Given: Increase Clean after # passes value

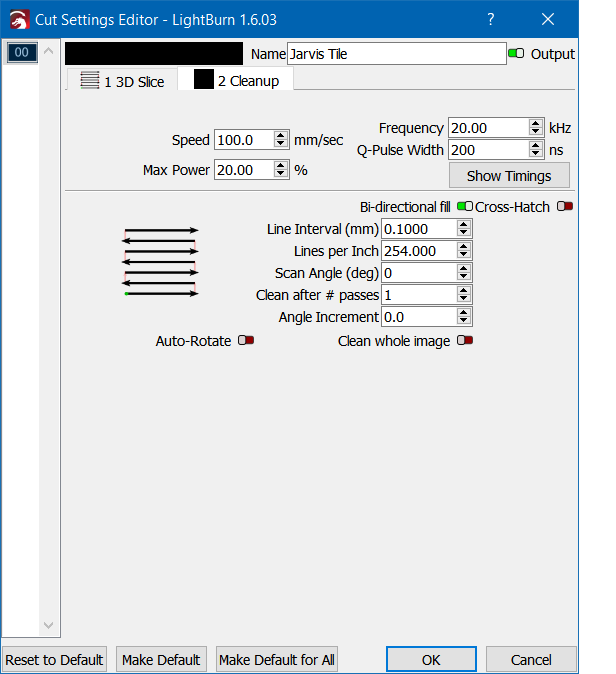Looking at the screenshot, I should tap(463, 290).
